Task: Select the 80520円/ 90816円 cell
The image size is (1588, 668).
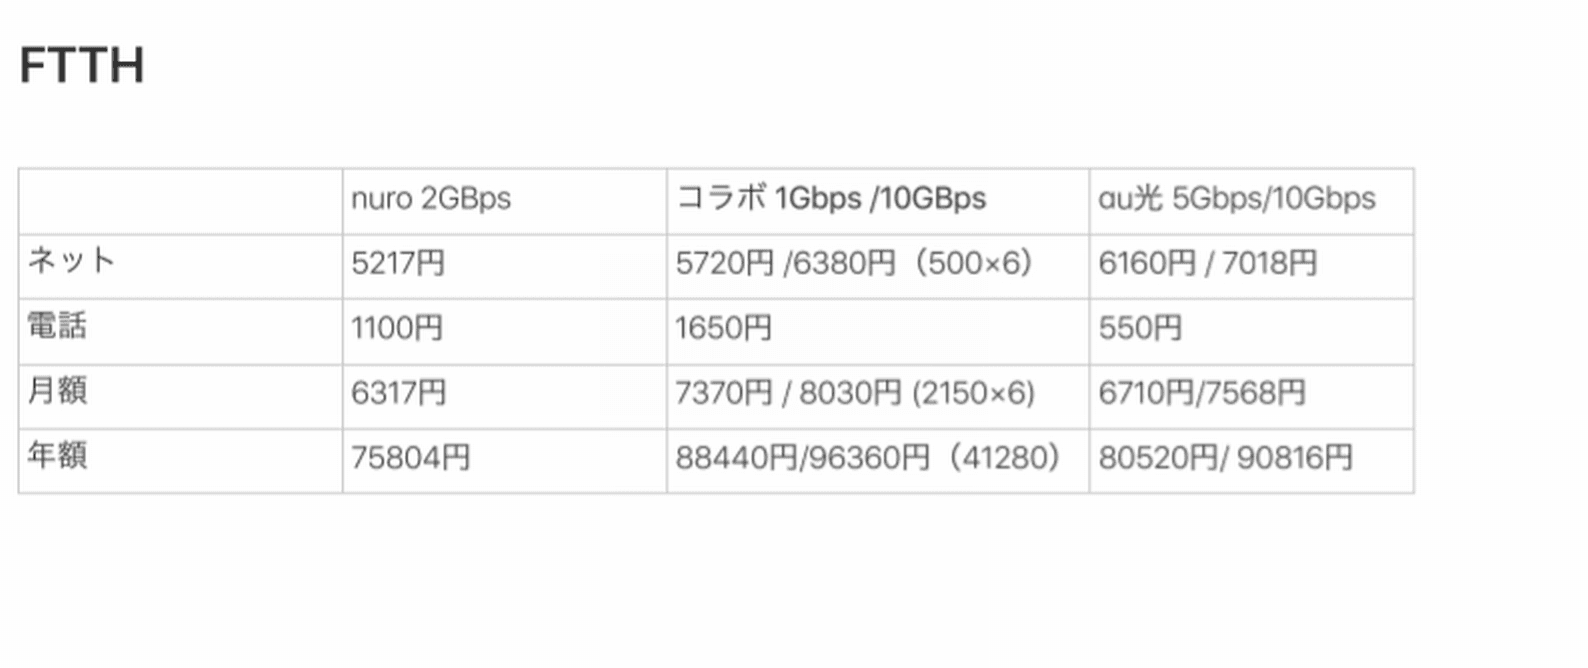Action: (1251, 460)
